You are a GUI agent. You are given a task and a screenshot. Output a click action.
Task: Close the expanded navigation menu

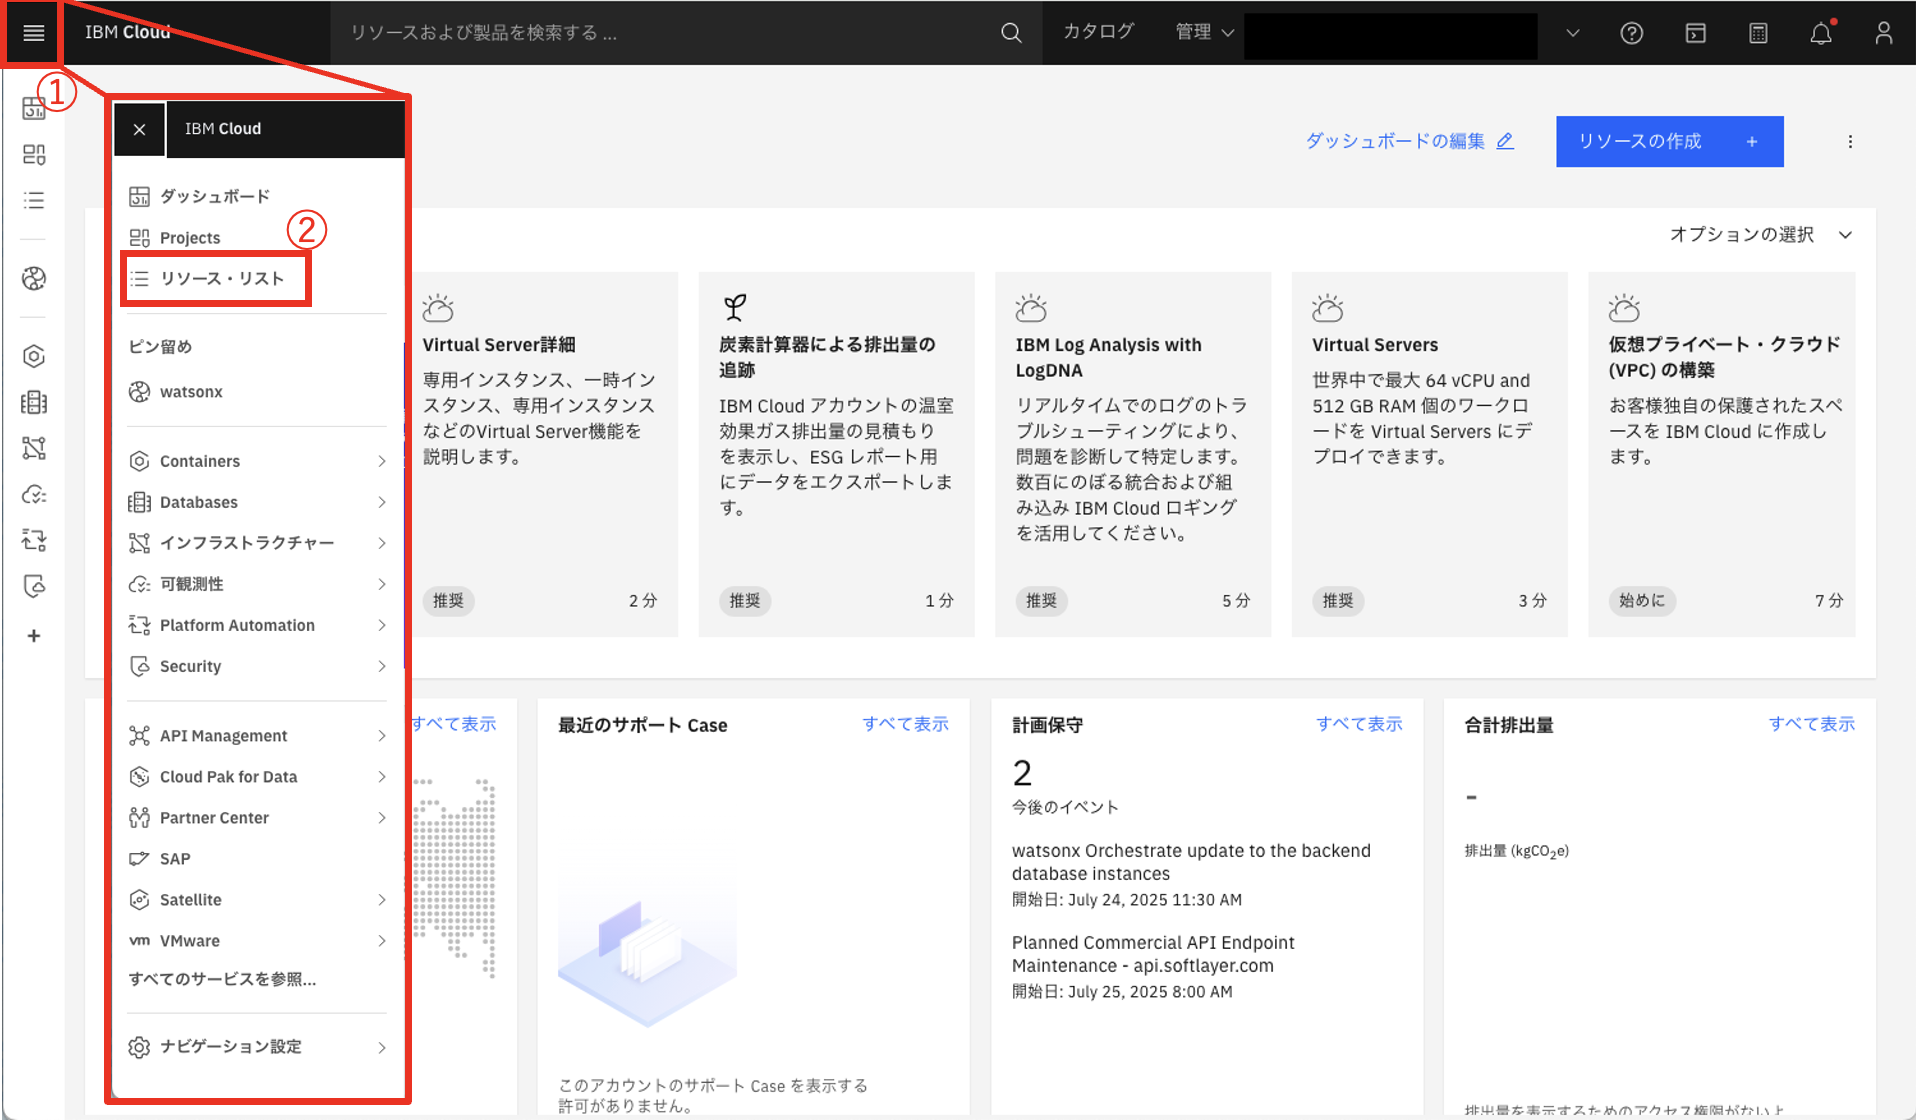(x=139, y=129)
